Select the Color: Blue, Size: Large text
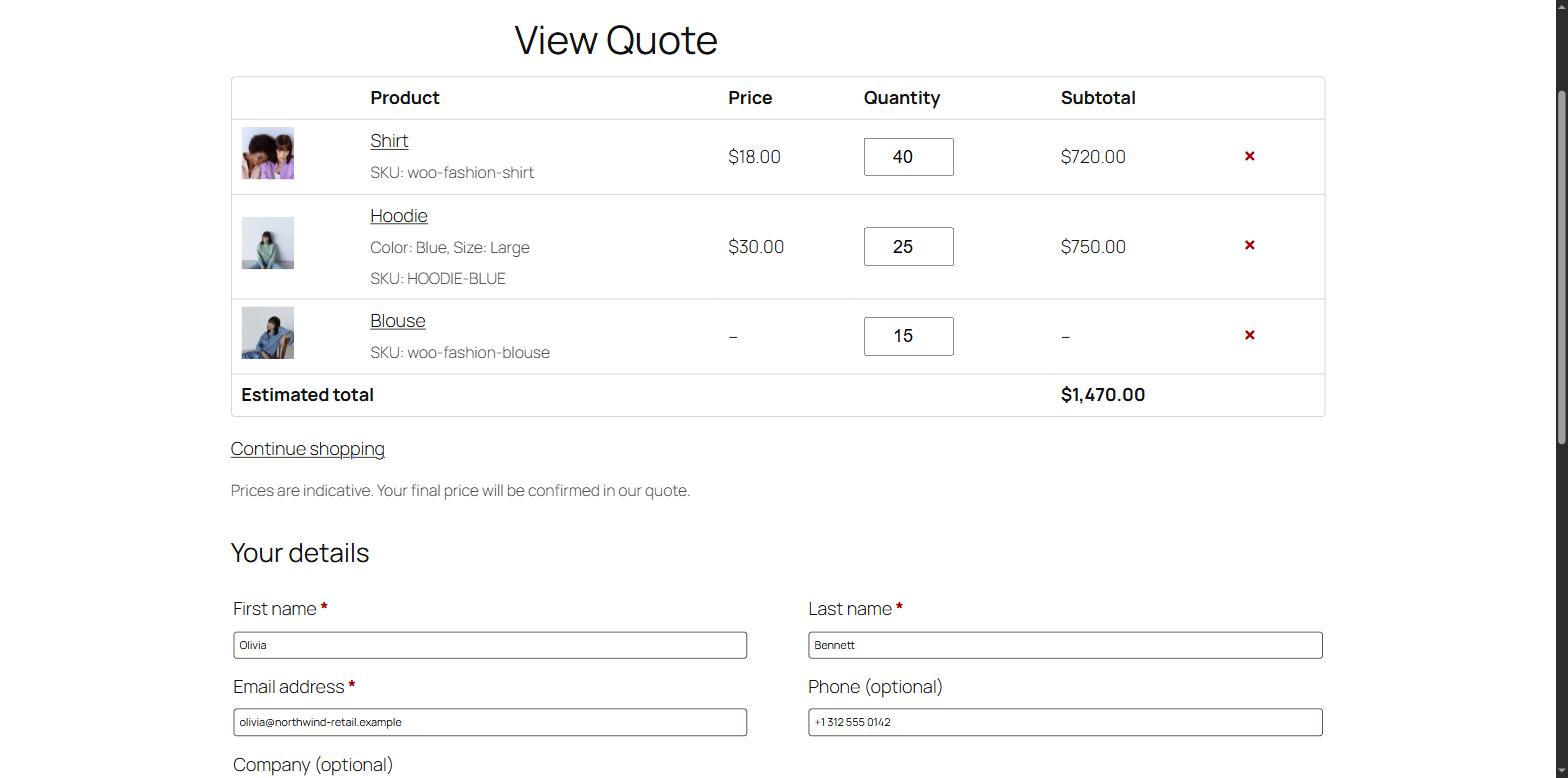The image size is (1568, 778). [x=450, y=248]
